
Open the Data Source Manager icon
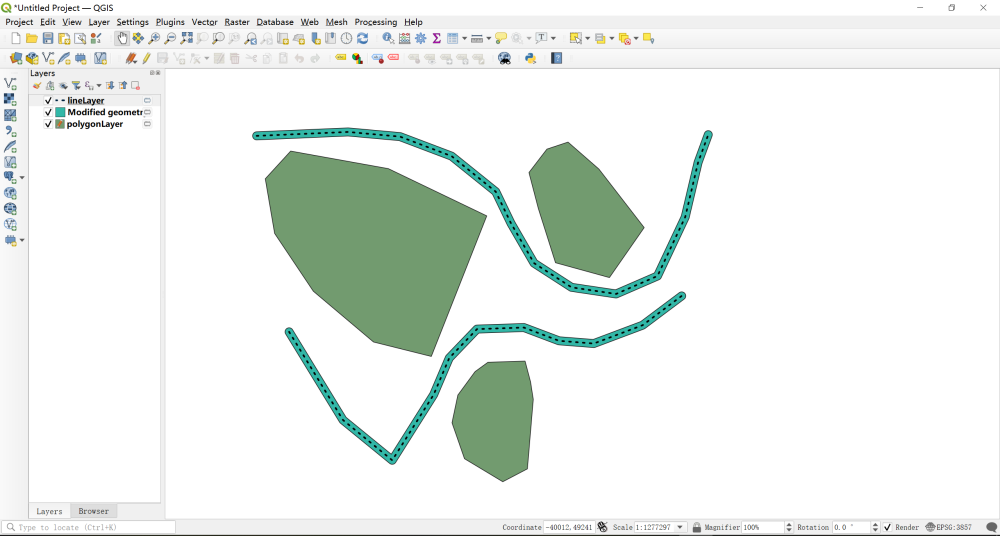coord(16,58)
